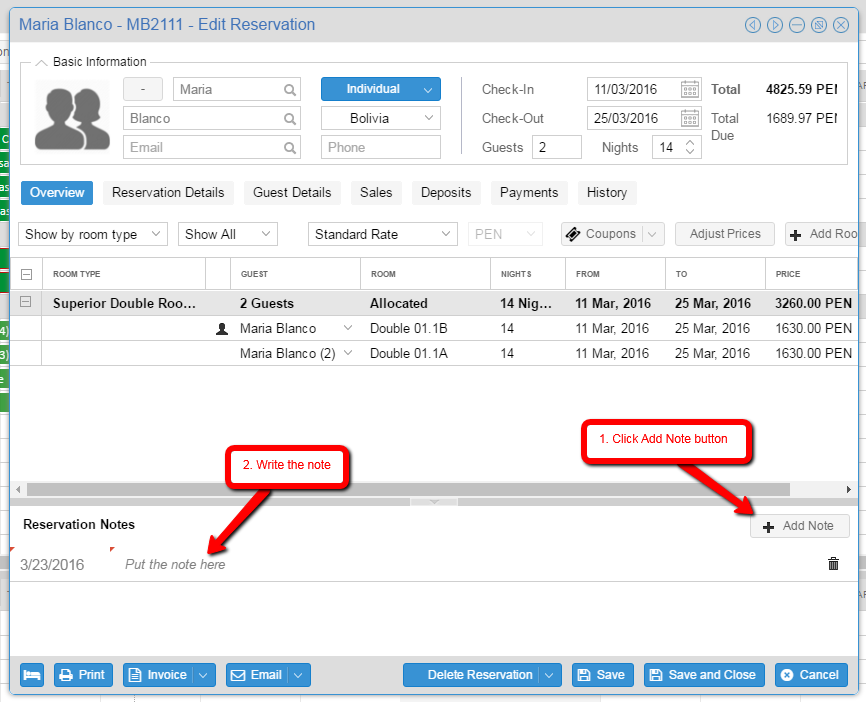Collapse the Superior Double Room group row

coord(26,303)
